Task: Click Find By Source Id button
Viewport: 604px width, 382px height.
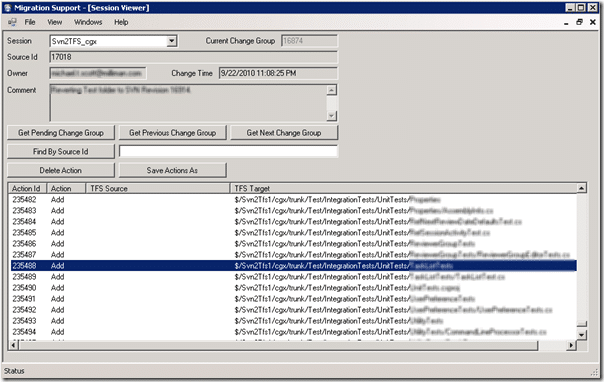Action: point(61,152)
